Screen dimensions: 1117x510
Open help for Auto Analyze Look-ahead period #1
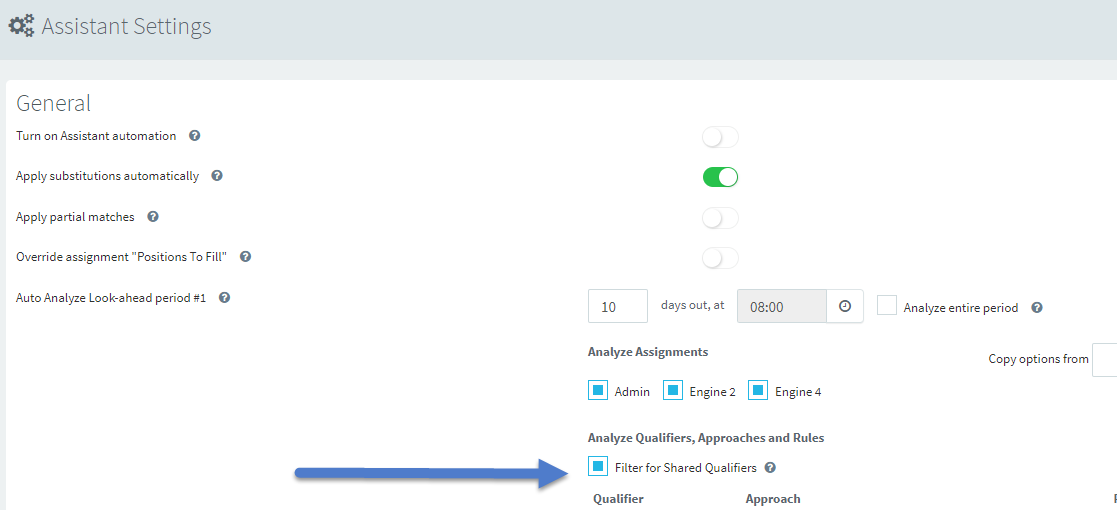point(224,298)
